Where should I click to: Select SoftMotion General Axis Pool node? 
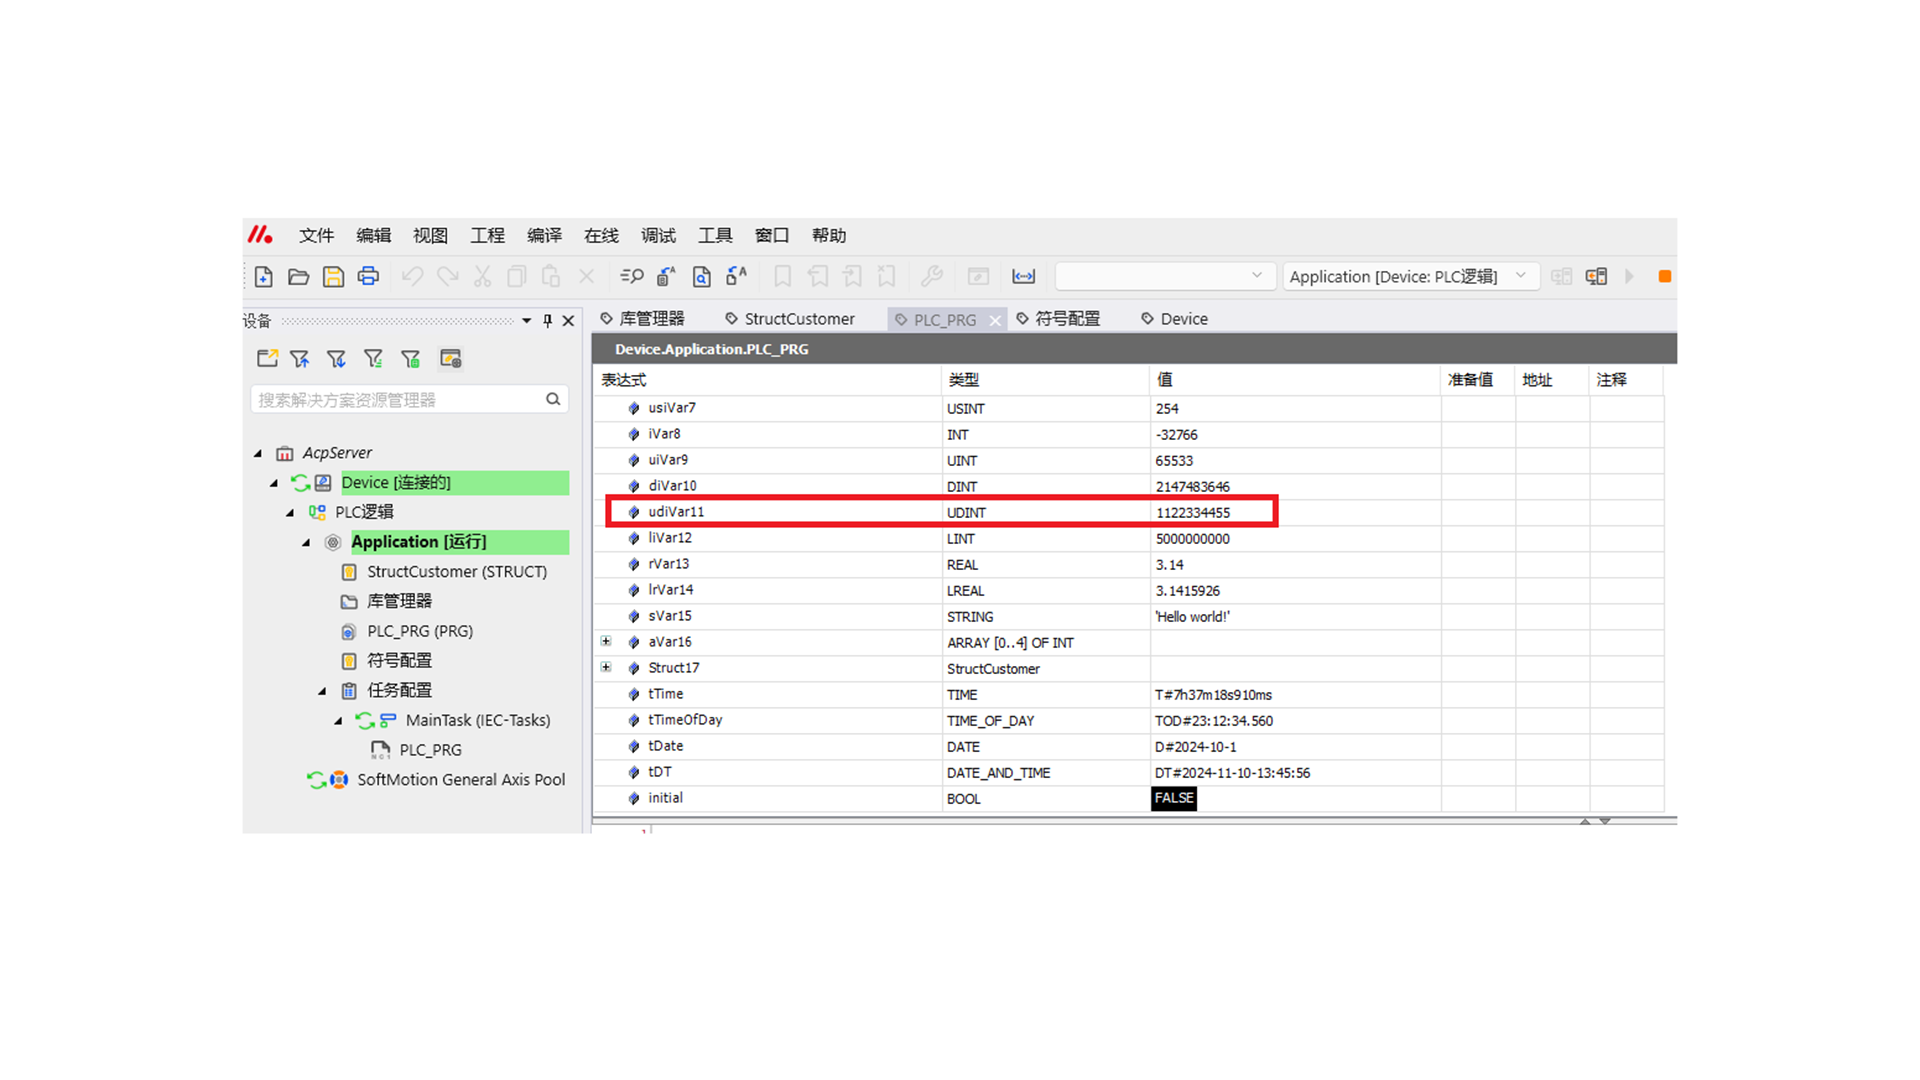click(461, 780)
